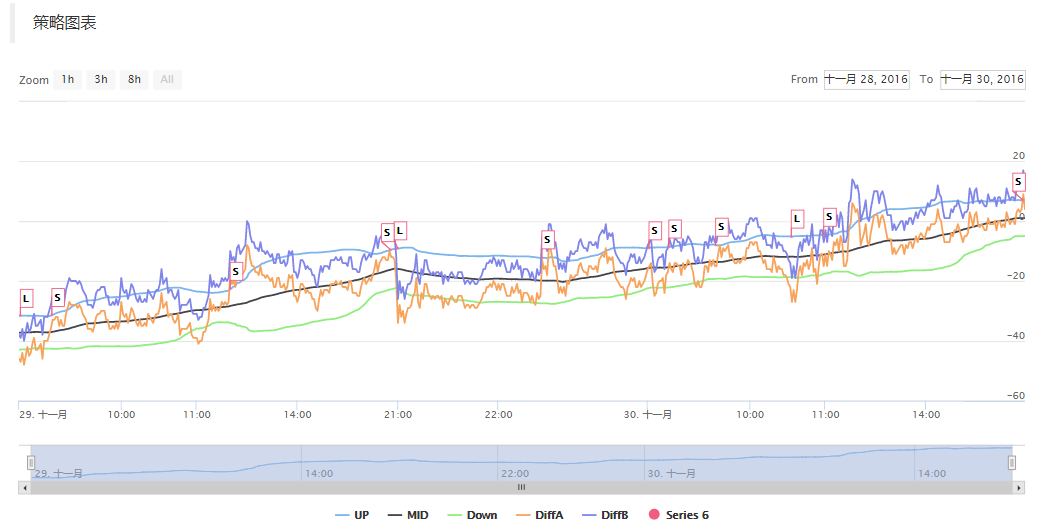
Task: Click the left navigator range handle
Action: point(31,462)
